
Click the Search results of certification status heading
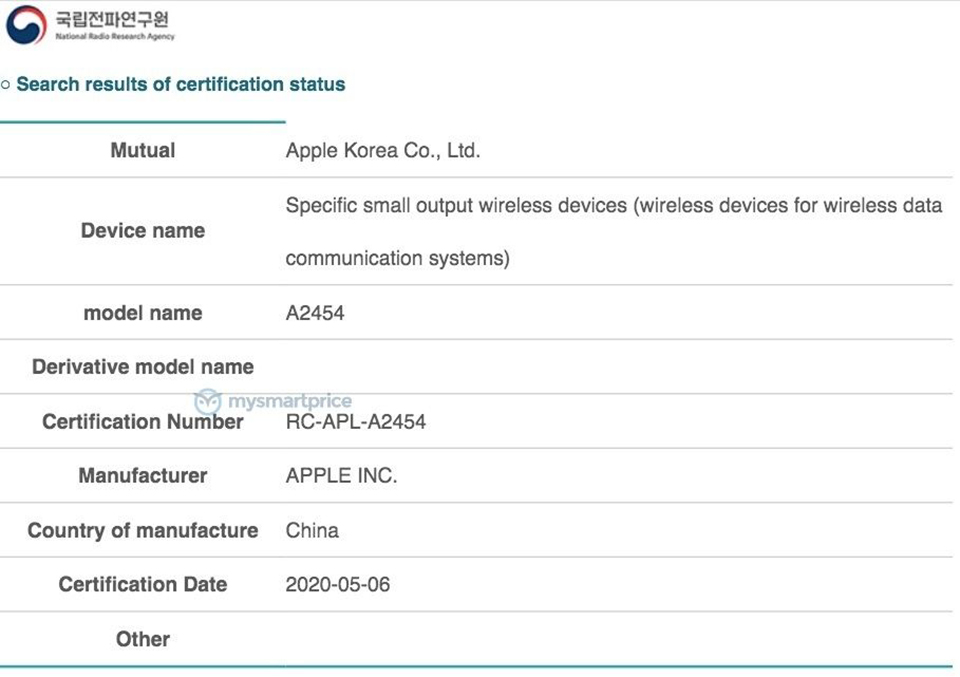(x=180, y=85)
